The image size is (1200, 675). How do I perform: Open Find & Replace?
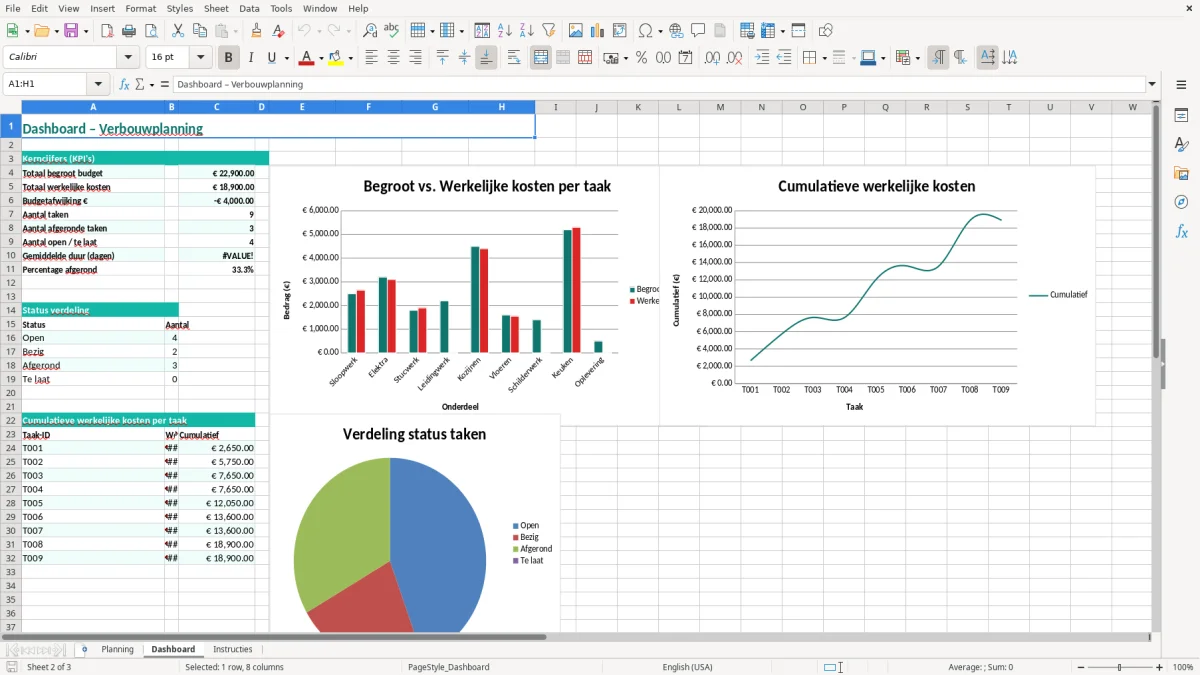(370, 31)
